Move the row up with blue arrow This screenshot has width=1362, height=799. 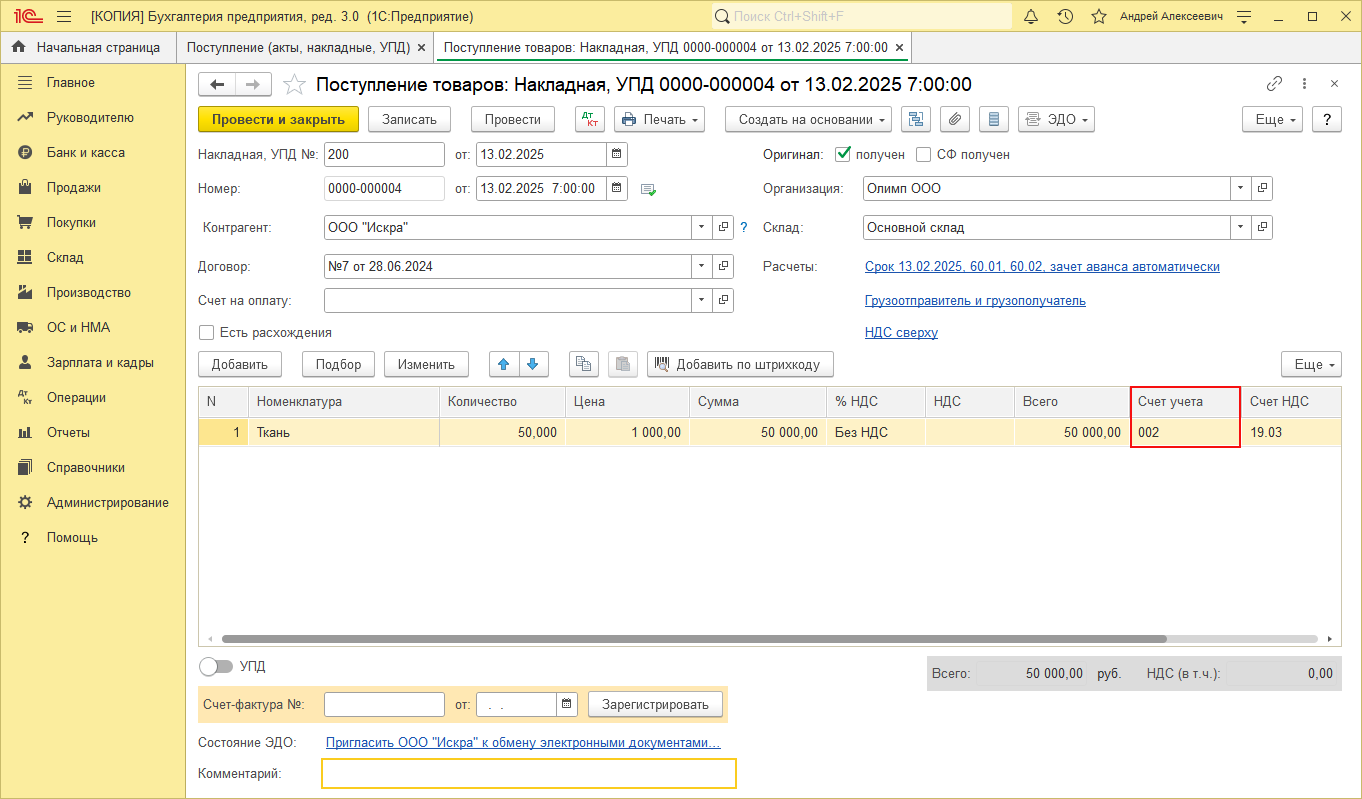pyautogui.click(x=503, y=364)
